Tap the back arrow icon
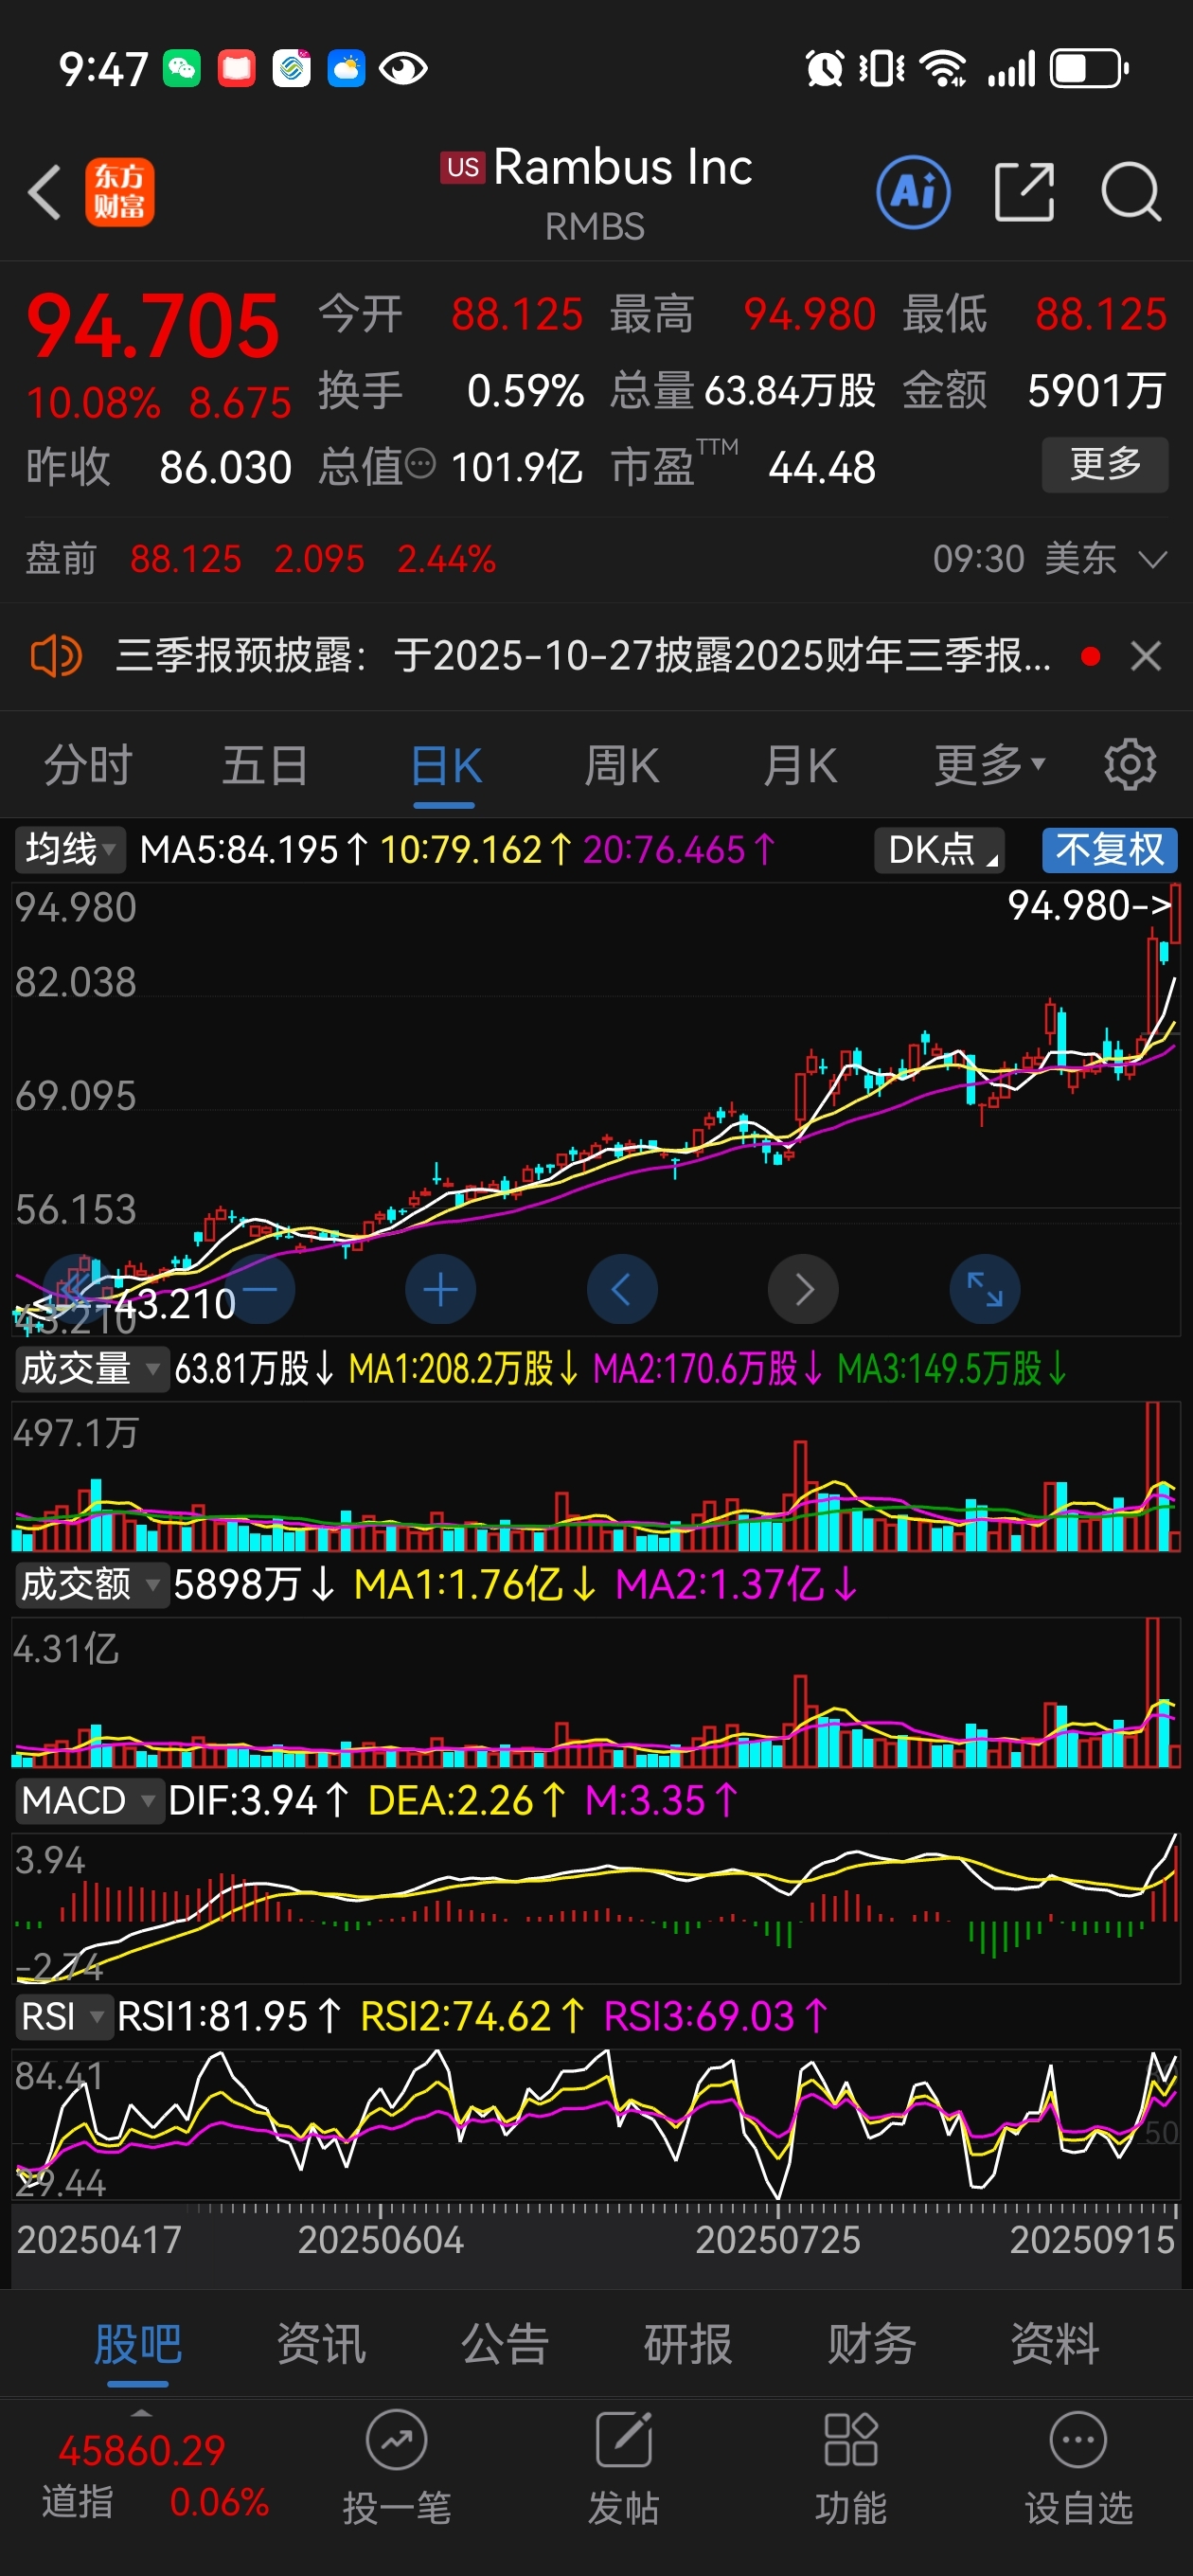This screenshot has width=1193, height=2576. [45, 191]
